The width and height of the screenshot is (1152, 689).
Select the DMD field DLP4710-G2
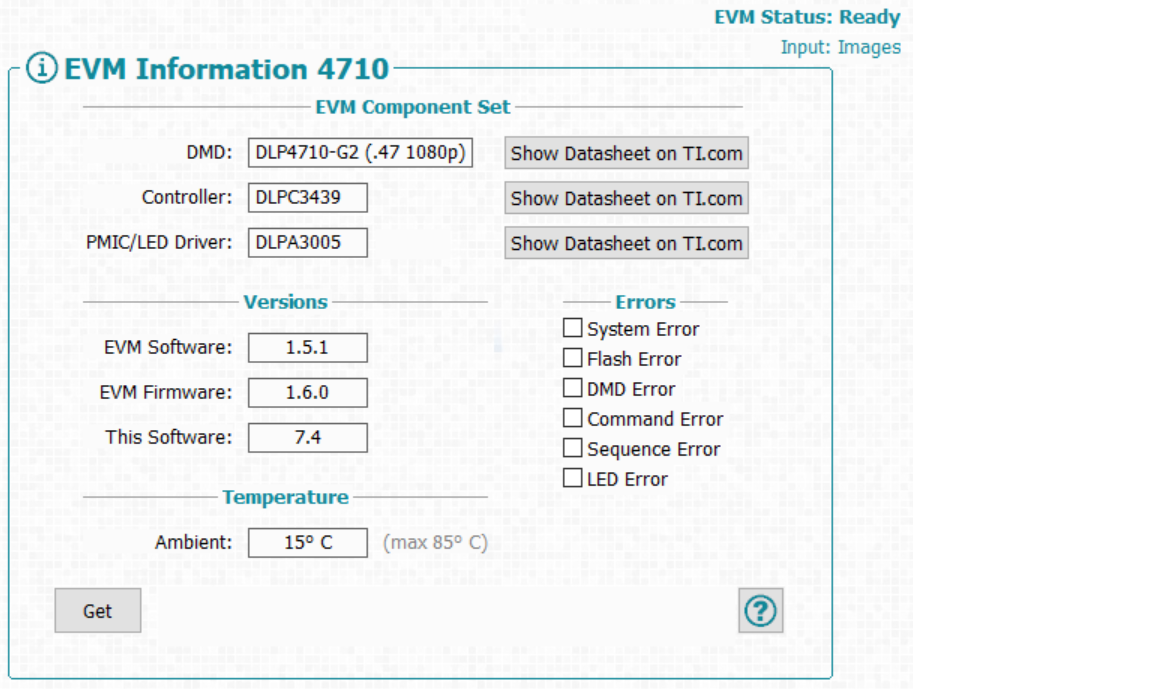[x=360, y=153]
